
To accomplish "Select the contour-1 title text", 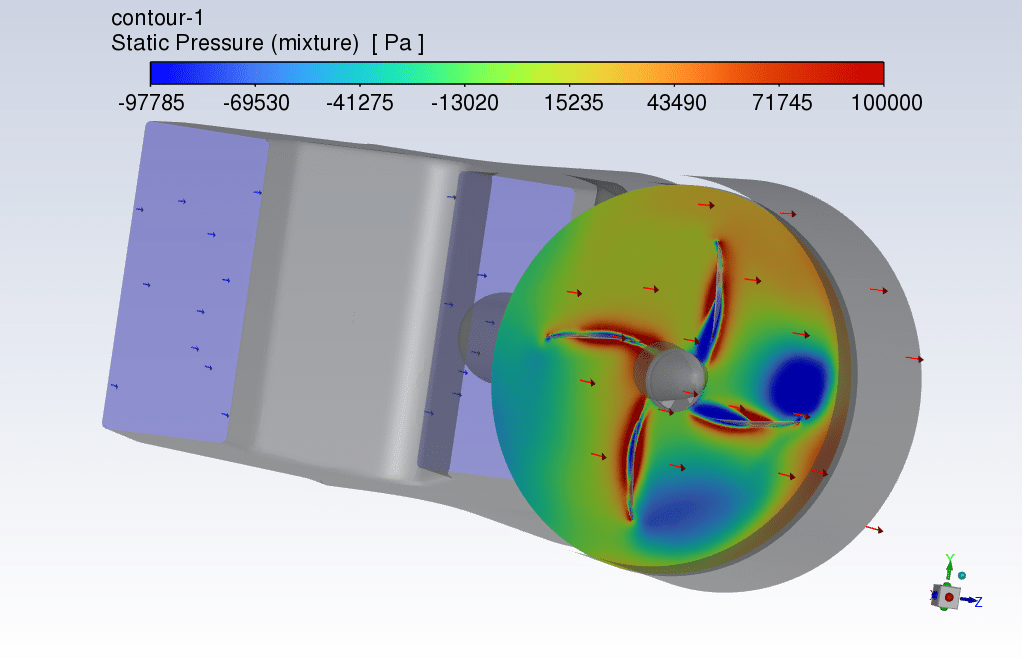I will click(156, 19).
